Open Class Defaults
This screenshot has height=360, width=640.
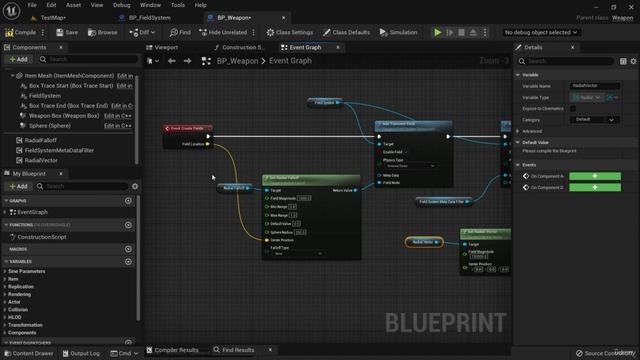346,32
